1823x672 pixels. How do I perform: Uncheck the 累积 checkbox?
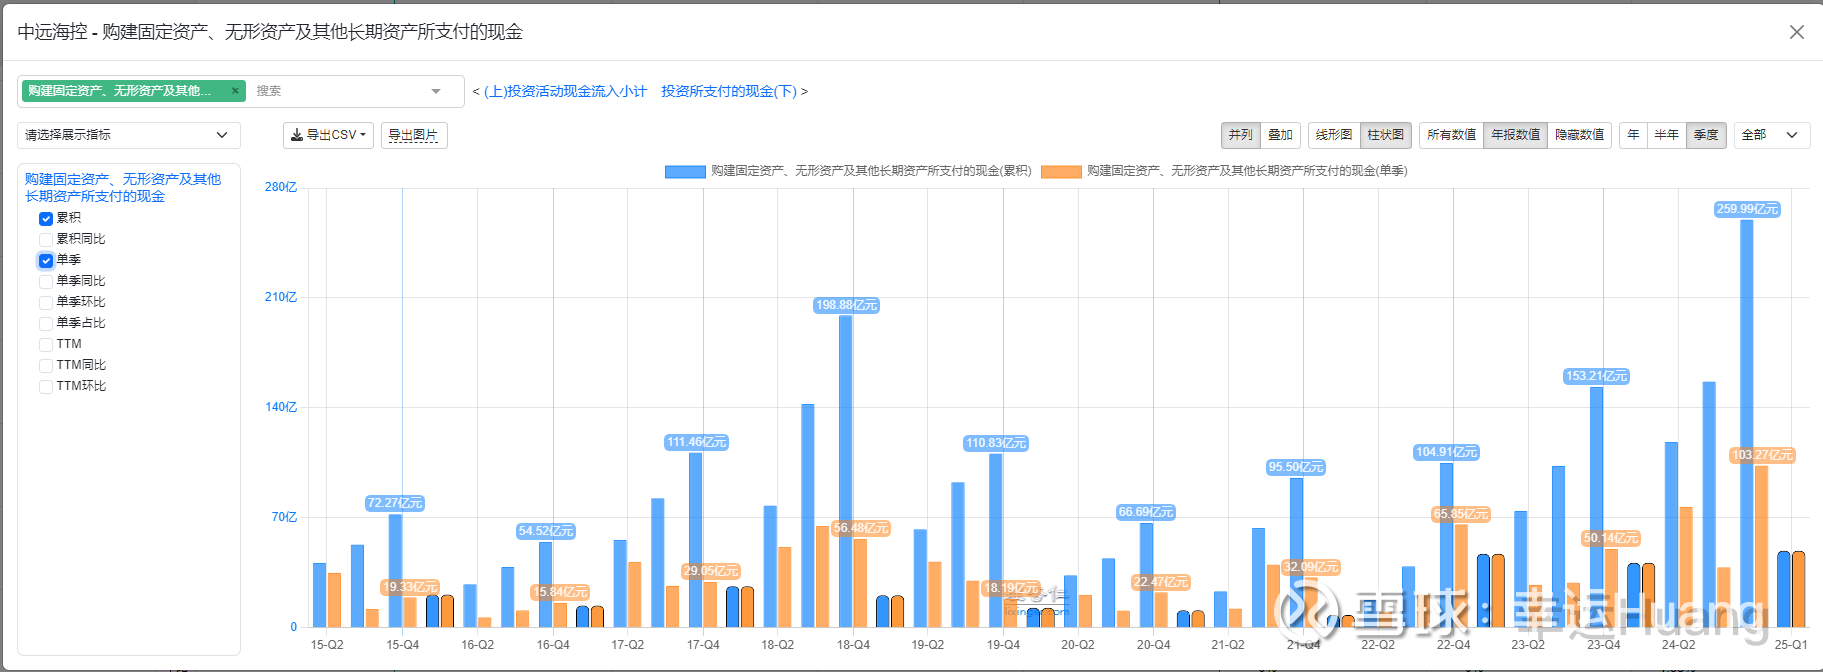(46, 218)
